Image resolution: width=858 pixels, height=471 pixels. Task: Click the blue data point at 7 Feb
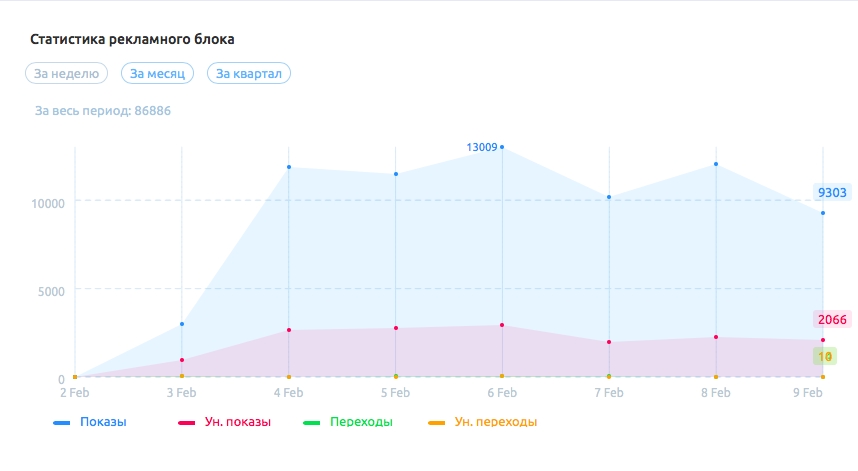click(x=609, y=197)
